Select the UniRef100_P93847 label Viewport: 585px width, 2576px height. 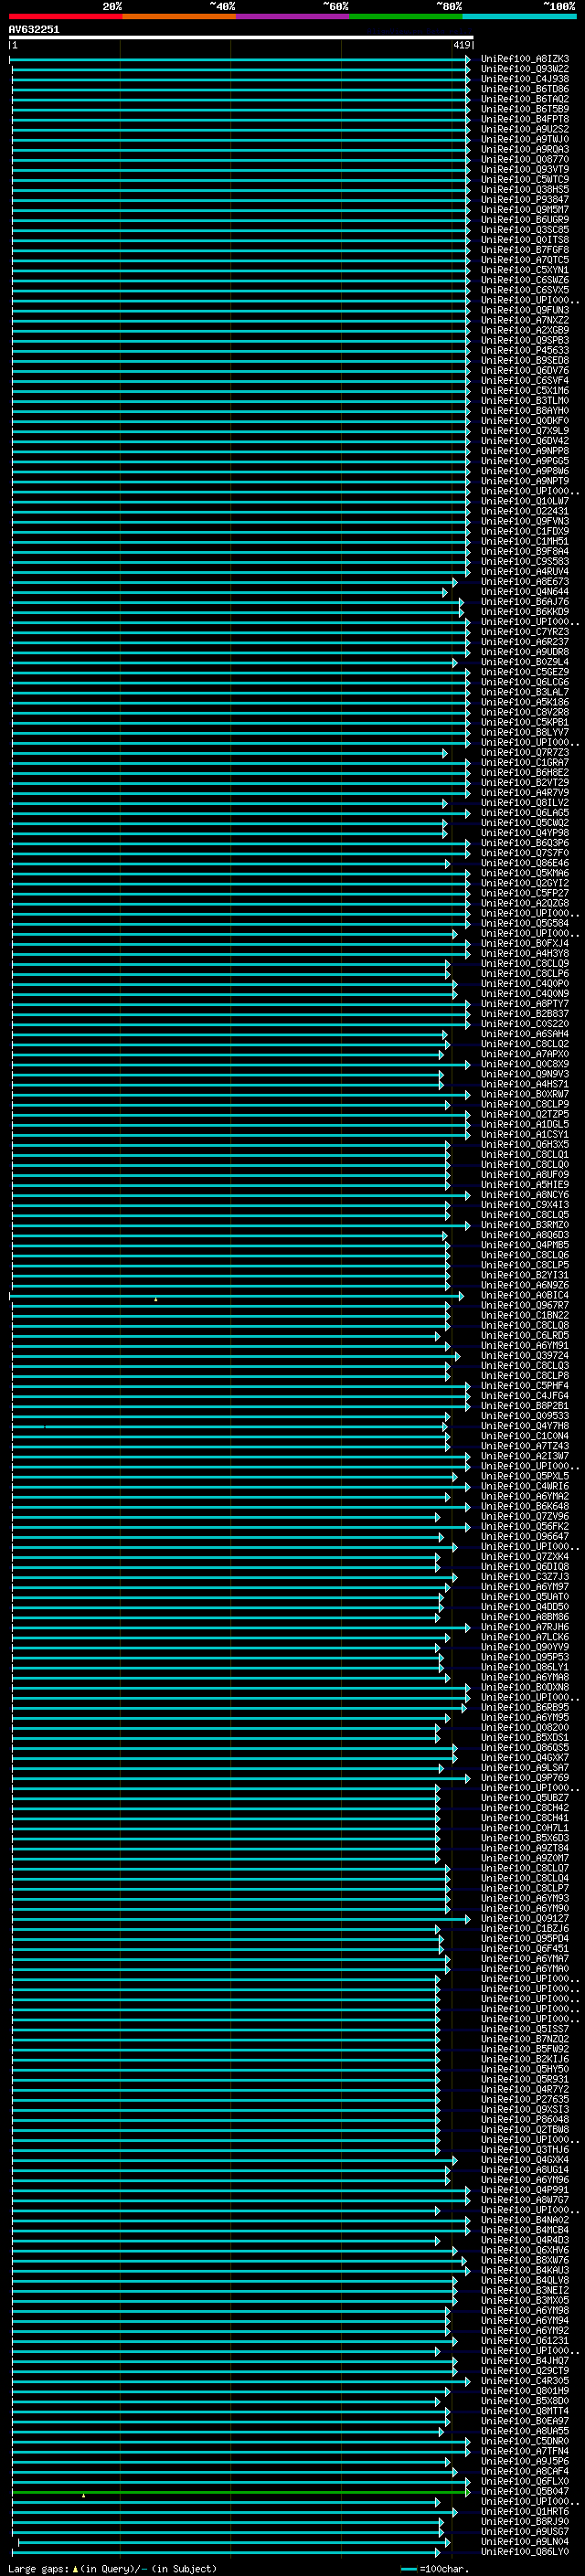[x=524, y=199]
